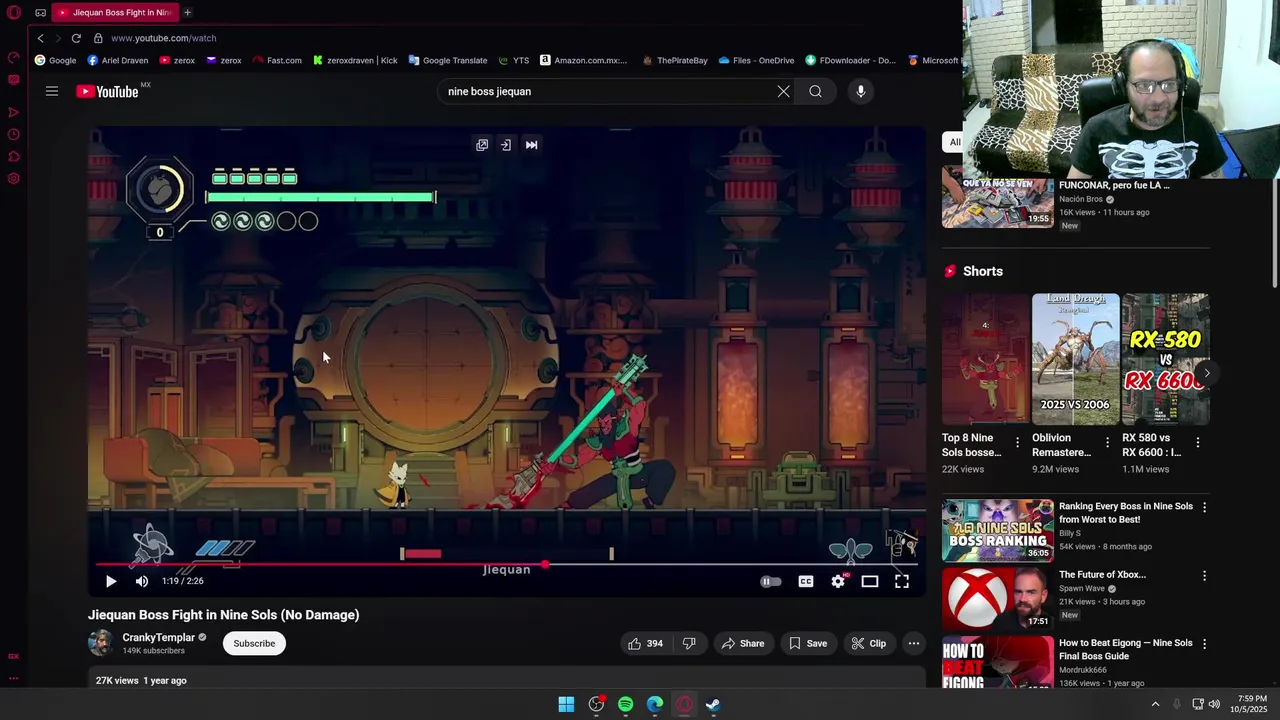Open the zeroxdraven Kick bookmark
The image size is (1280, 720).
pyautogui.click(x=355, y=60)
